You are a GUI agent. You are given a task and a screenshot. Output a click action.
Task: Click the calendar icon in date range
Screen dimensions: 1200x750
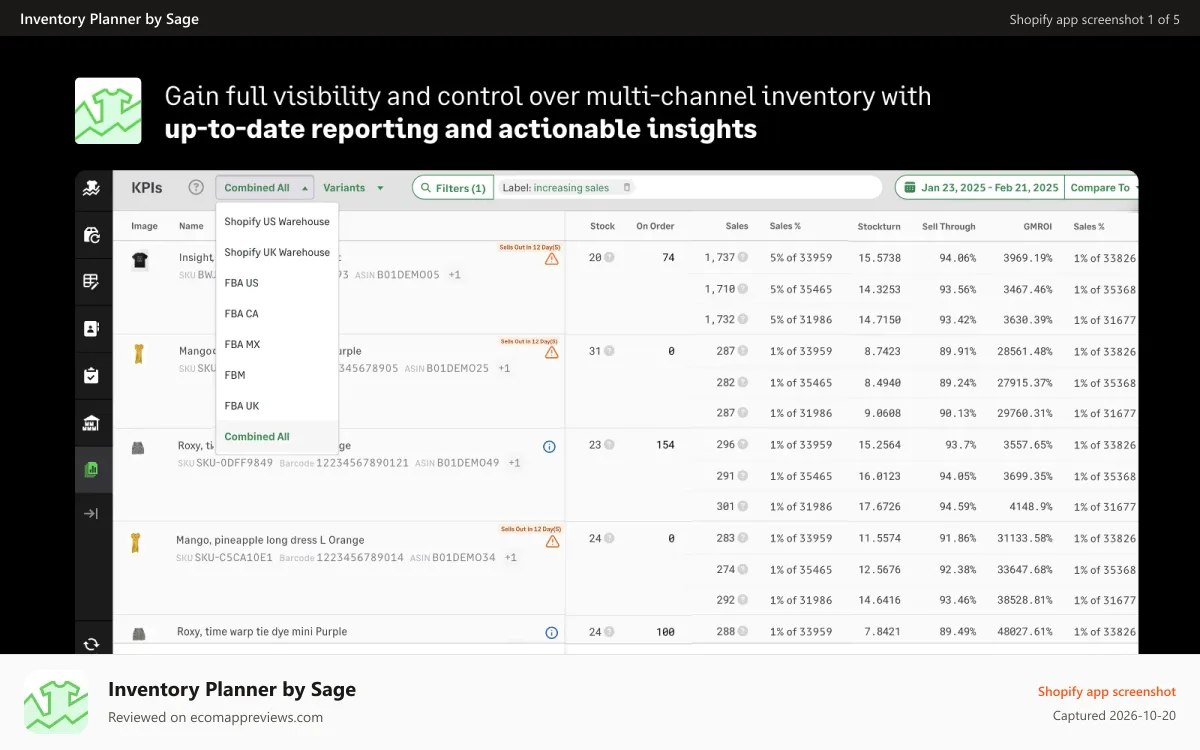[x=909, y=187]
